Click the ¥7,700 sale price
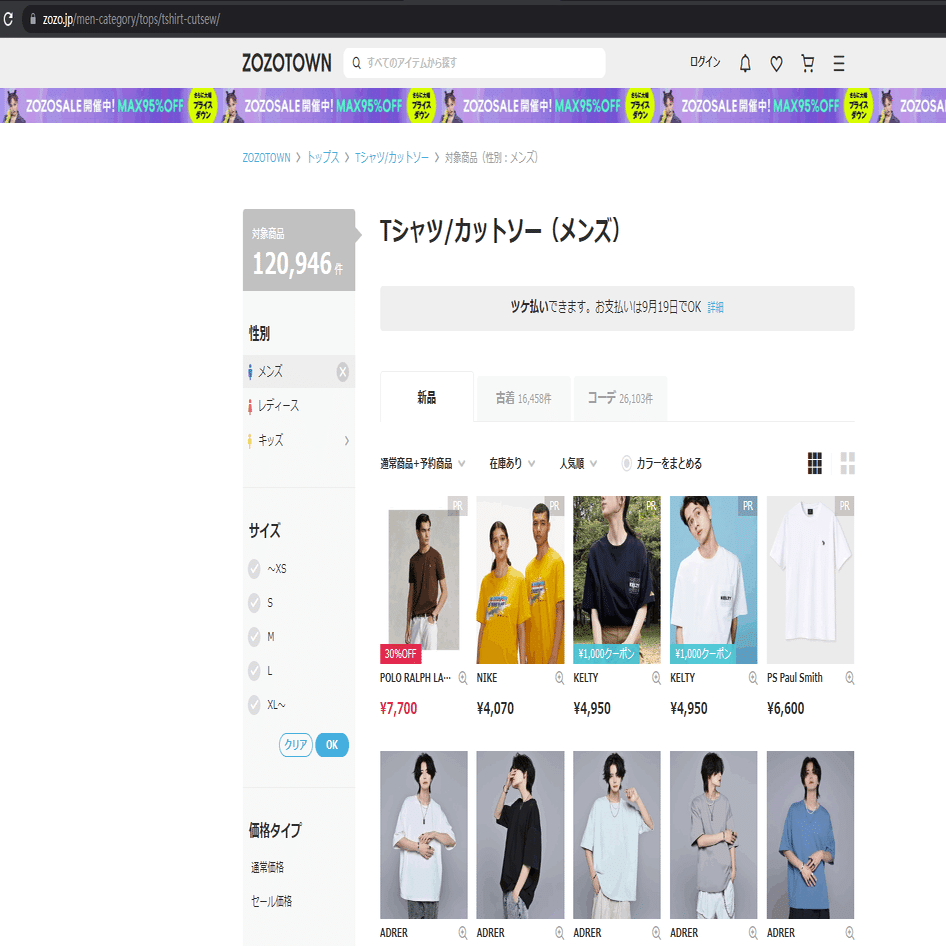The width and height of the screenshot is (946, 946). [x=398, y=708]
